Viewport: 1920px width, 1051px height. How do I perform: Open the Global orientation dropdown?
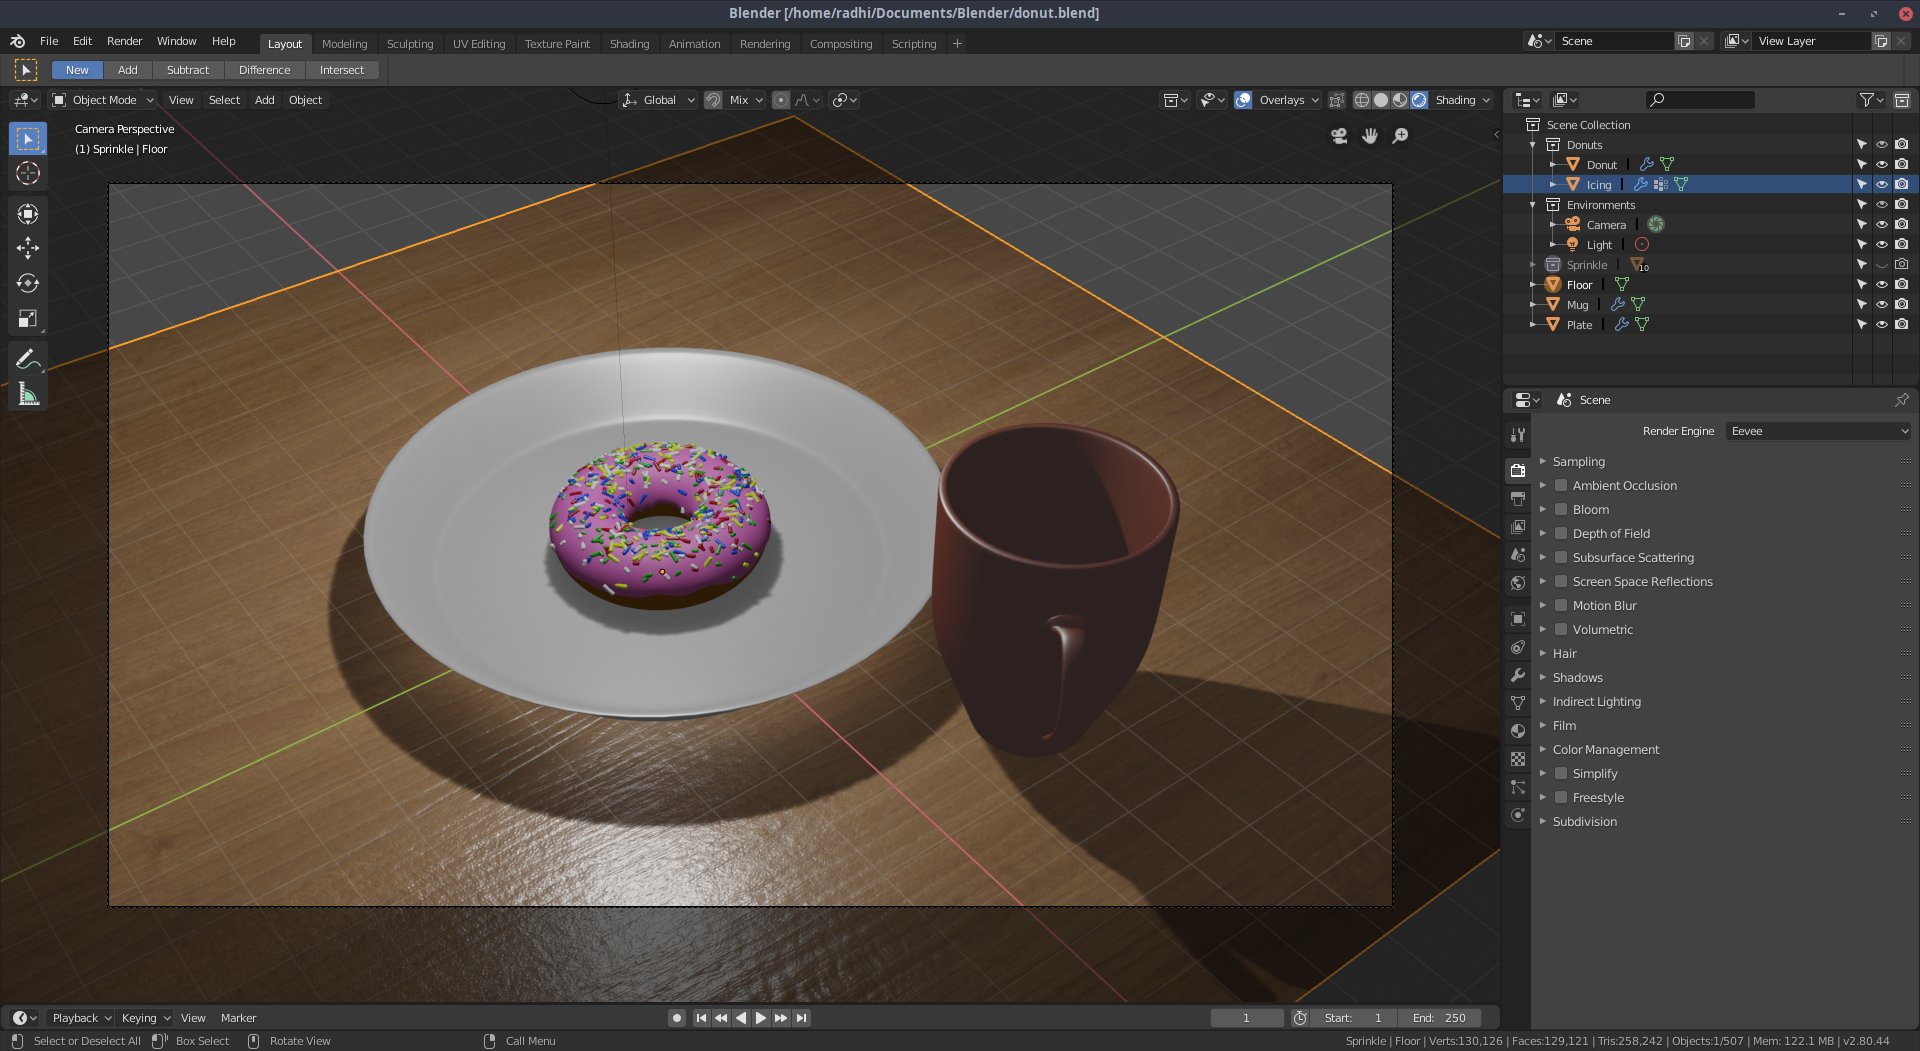click(x=658, y=100)
